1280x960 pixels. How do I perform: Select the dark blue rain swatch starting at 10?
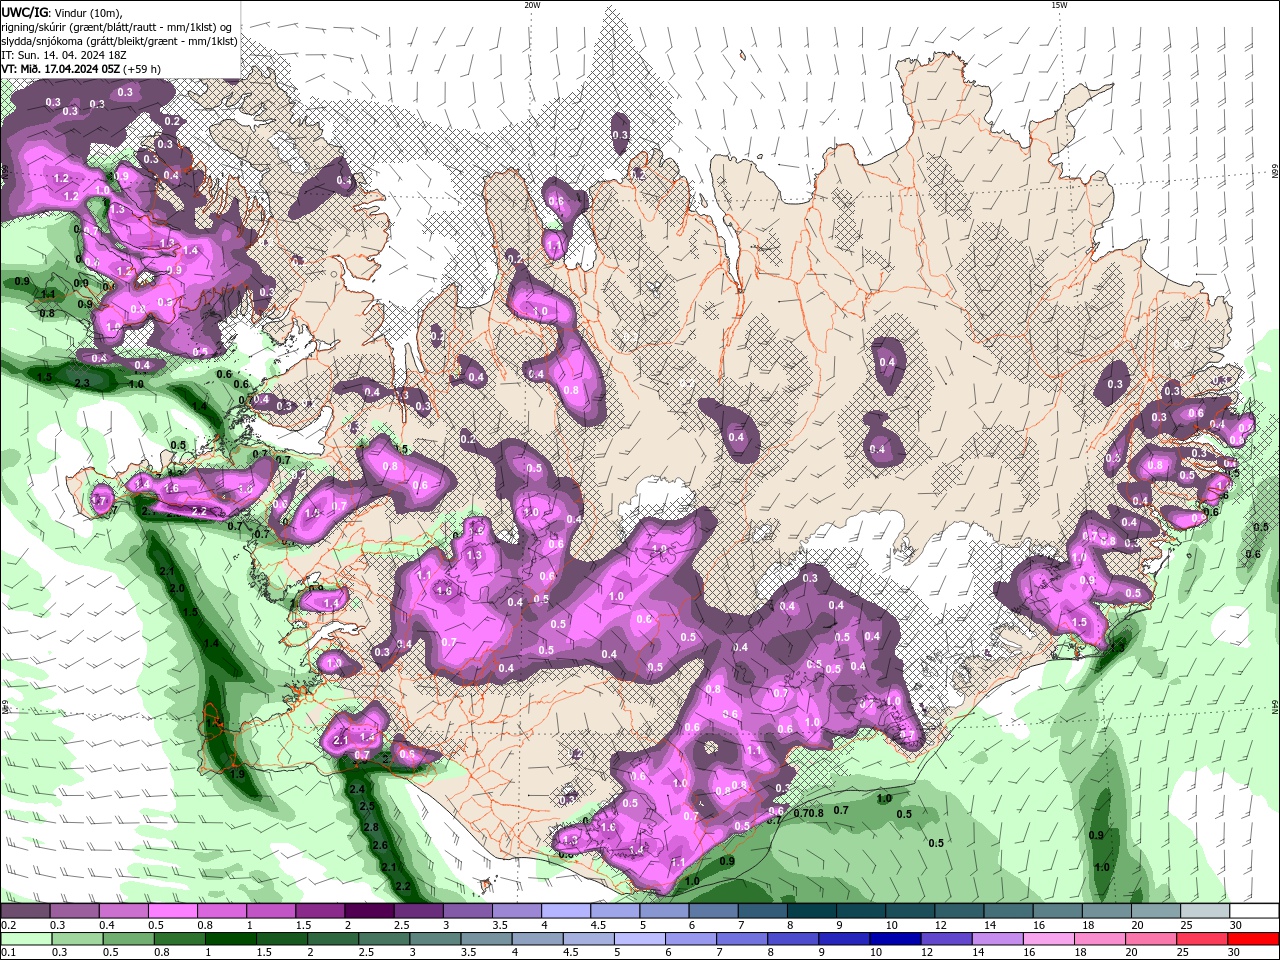pyautogui.click(x=894, y=939)
